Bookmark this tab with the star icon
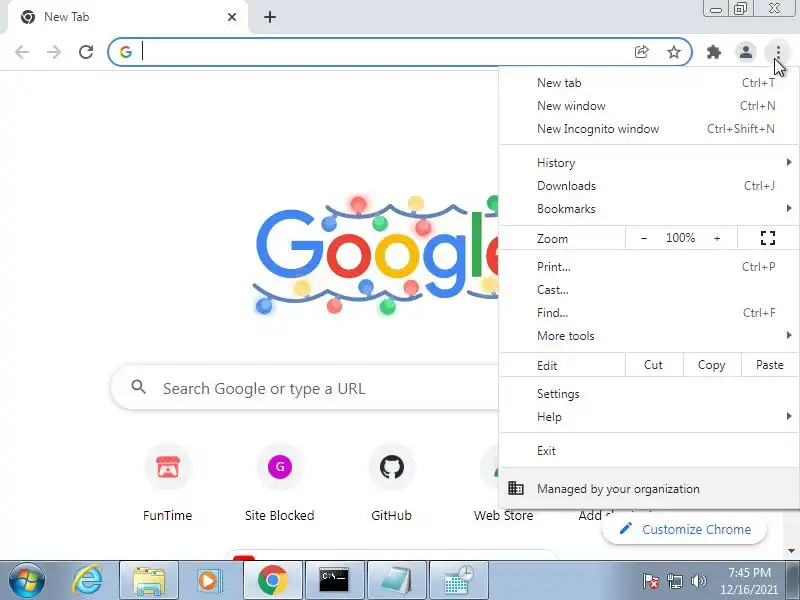Viewport: 800px width, 600px height. click(673, 52)
